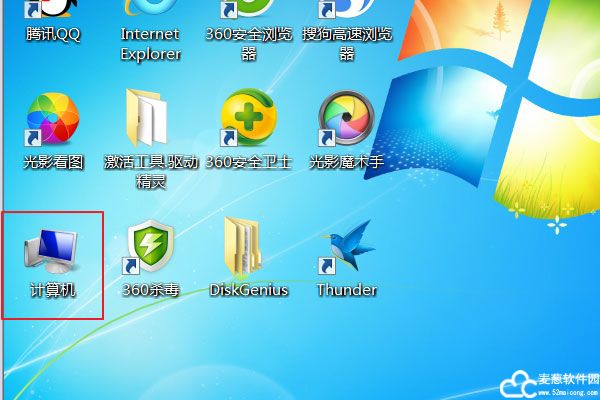Click the 360杀毒 green shield icon
Viewport: 600px width, 400px height.
(x=150, y=247)
